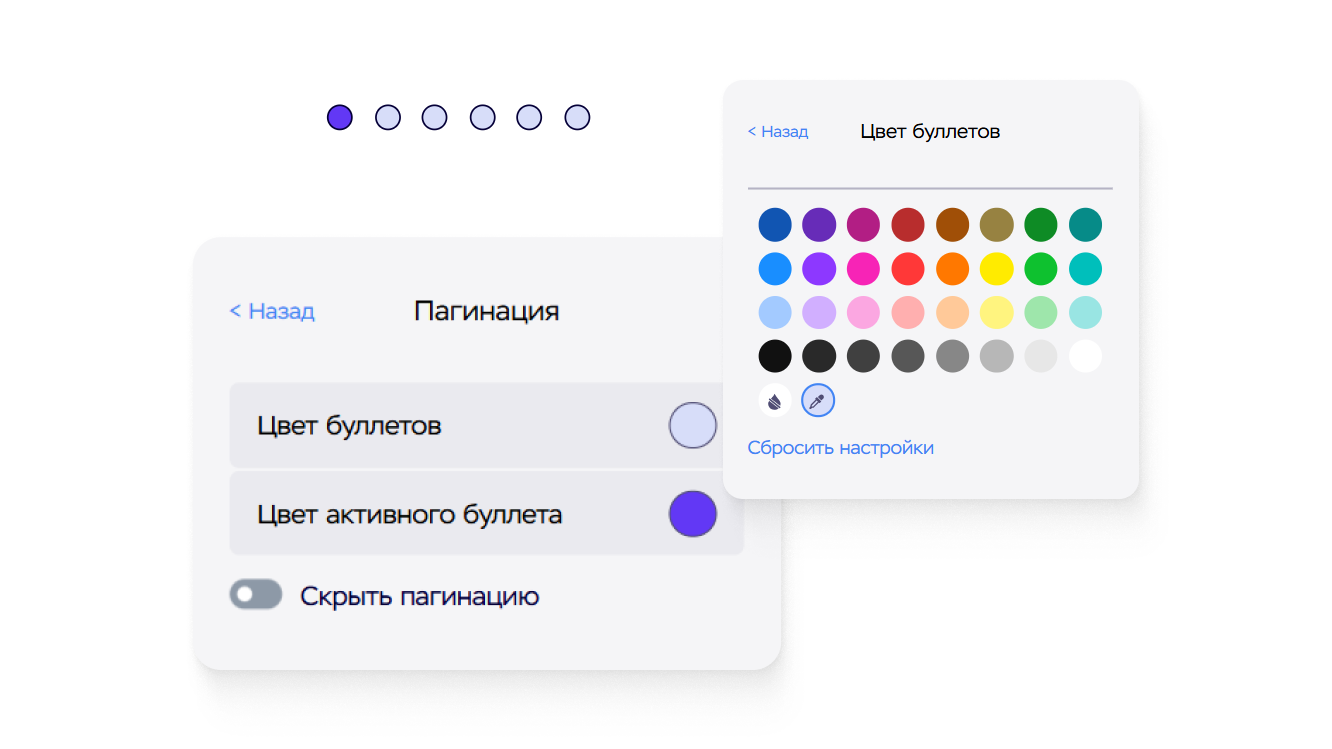Pick the hot pink color swatch
Viewport: 1332px width, 749px height.
[x=864, y=269]
